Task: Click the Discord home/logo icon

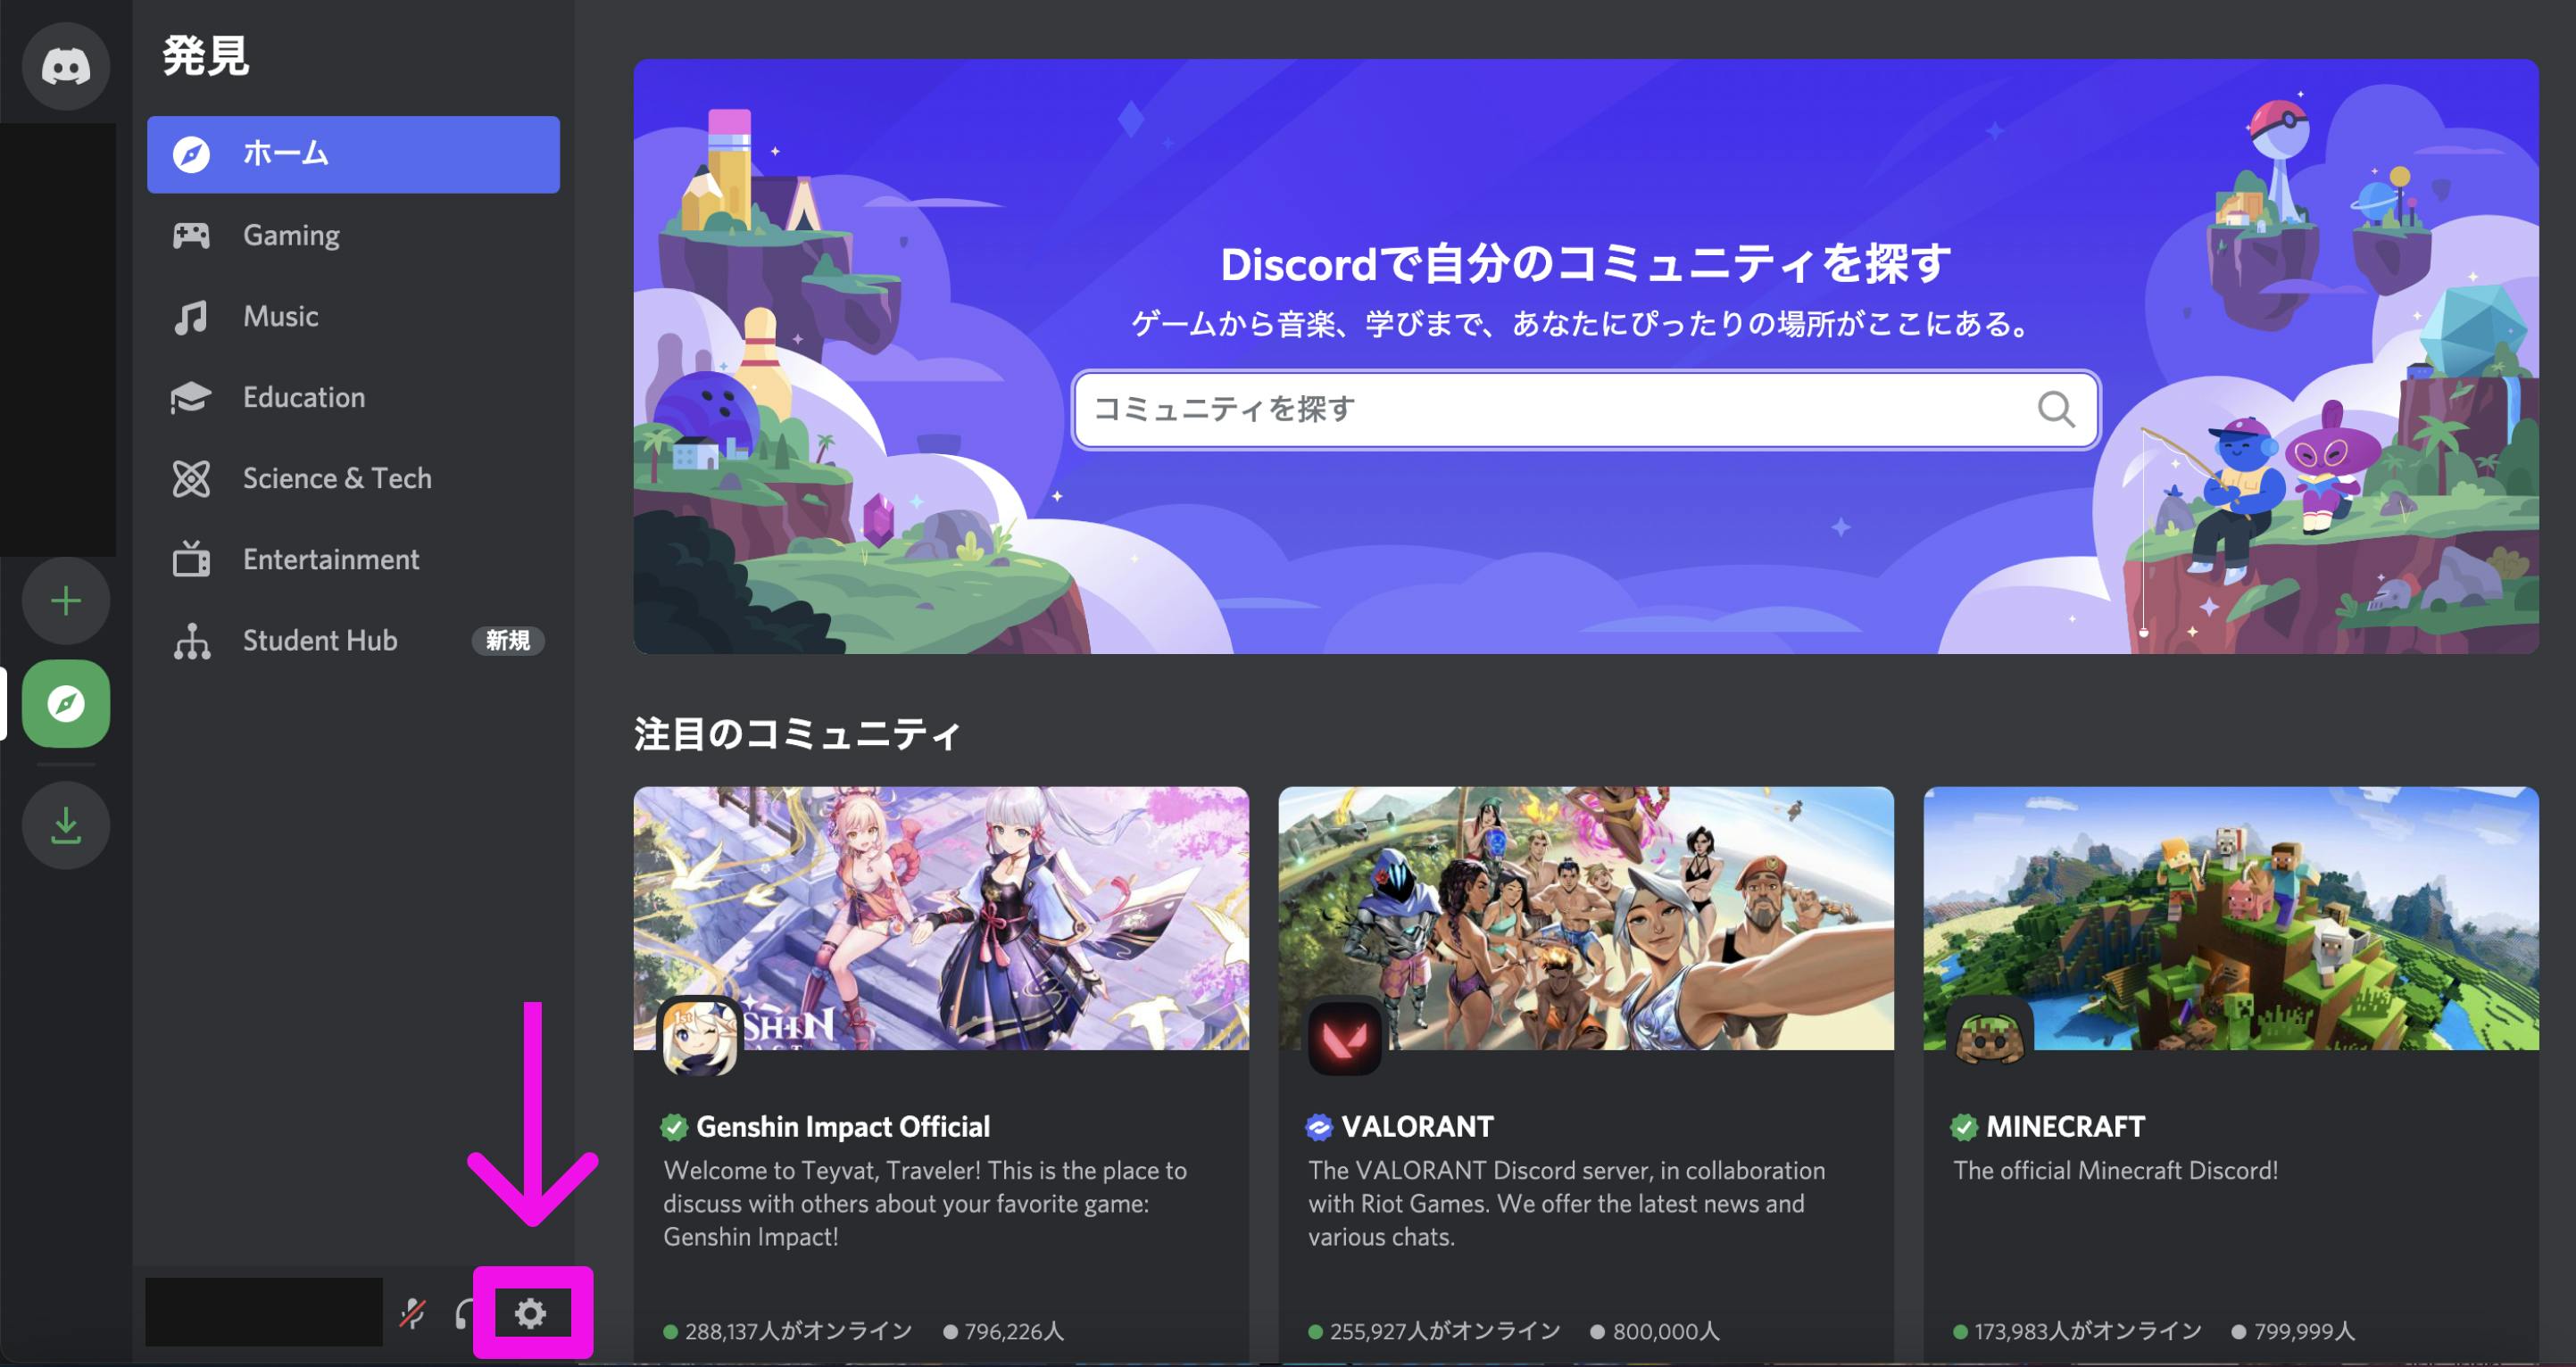Action: tap(65, 64)
